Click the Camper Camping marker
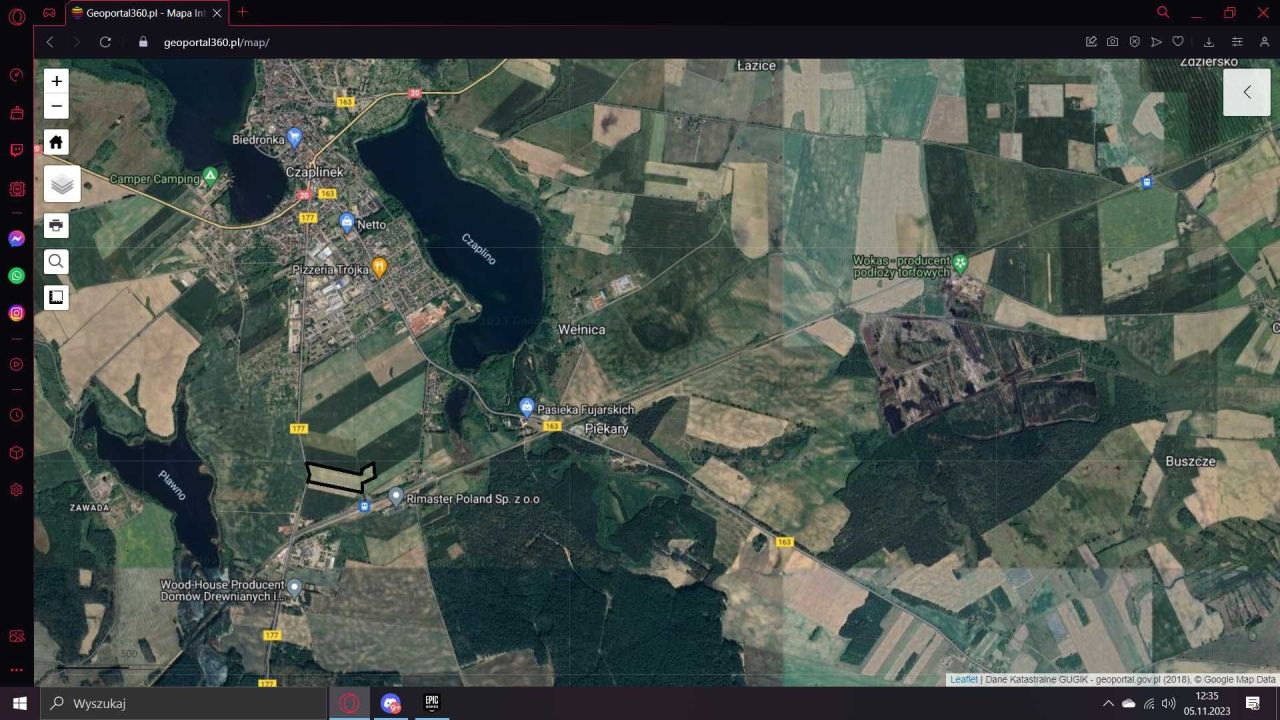Screen dimensions: 1280x720 (x=210, y=175)
